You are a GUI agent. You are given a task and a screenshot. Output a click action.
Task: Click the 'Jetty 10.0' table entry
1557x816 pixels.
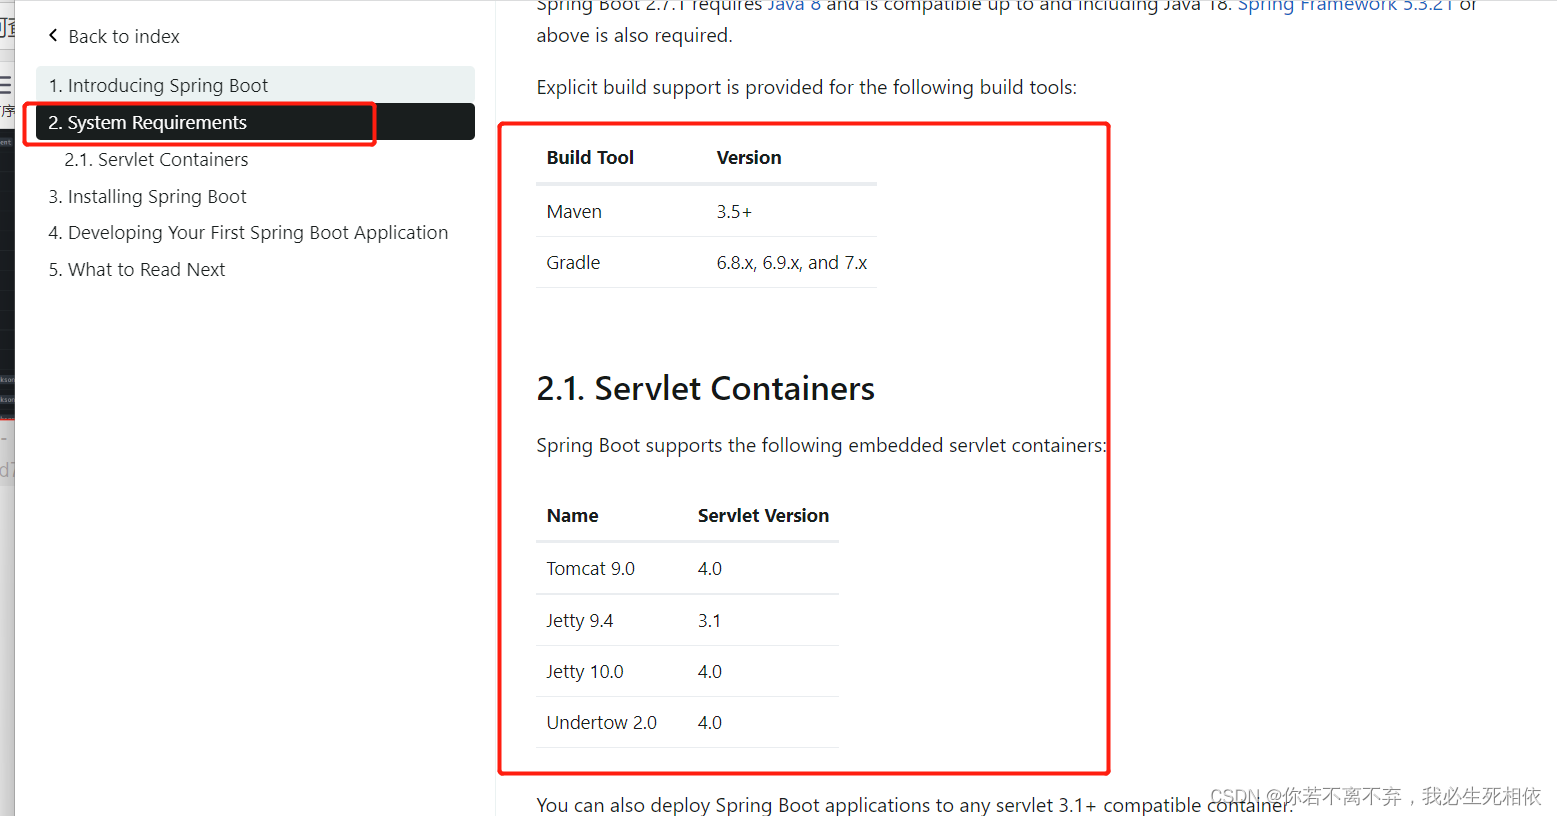(584, 672)
